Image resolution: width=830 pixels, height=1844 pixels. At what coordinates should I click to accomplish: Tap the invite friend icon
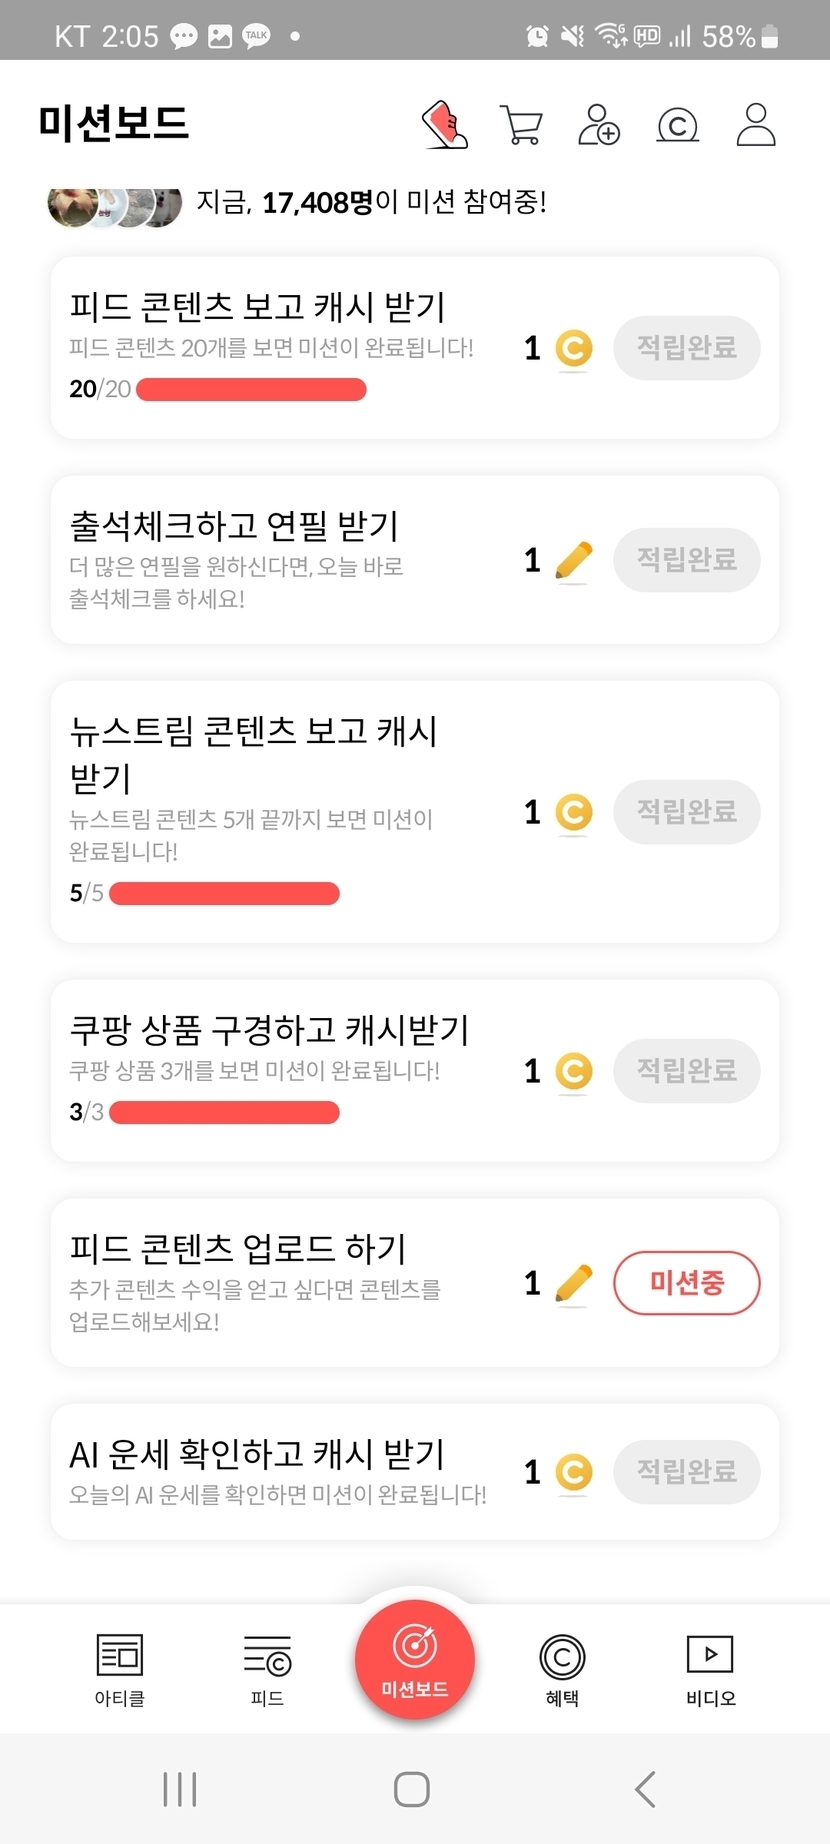pyautogui.click(x=599, y=125)
